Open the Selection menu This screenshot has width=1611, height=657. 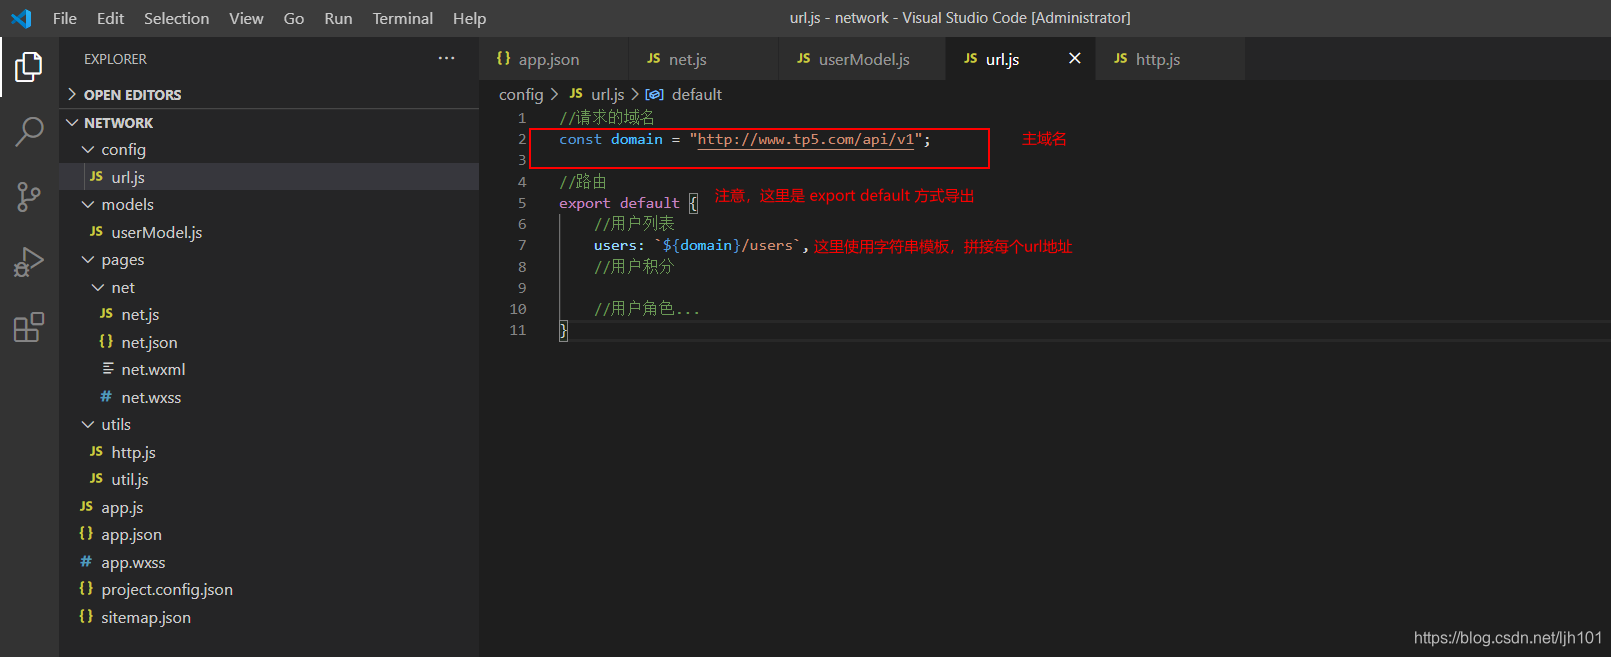point(177,18)
